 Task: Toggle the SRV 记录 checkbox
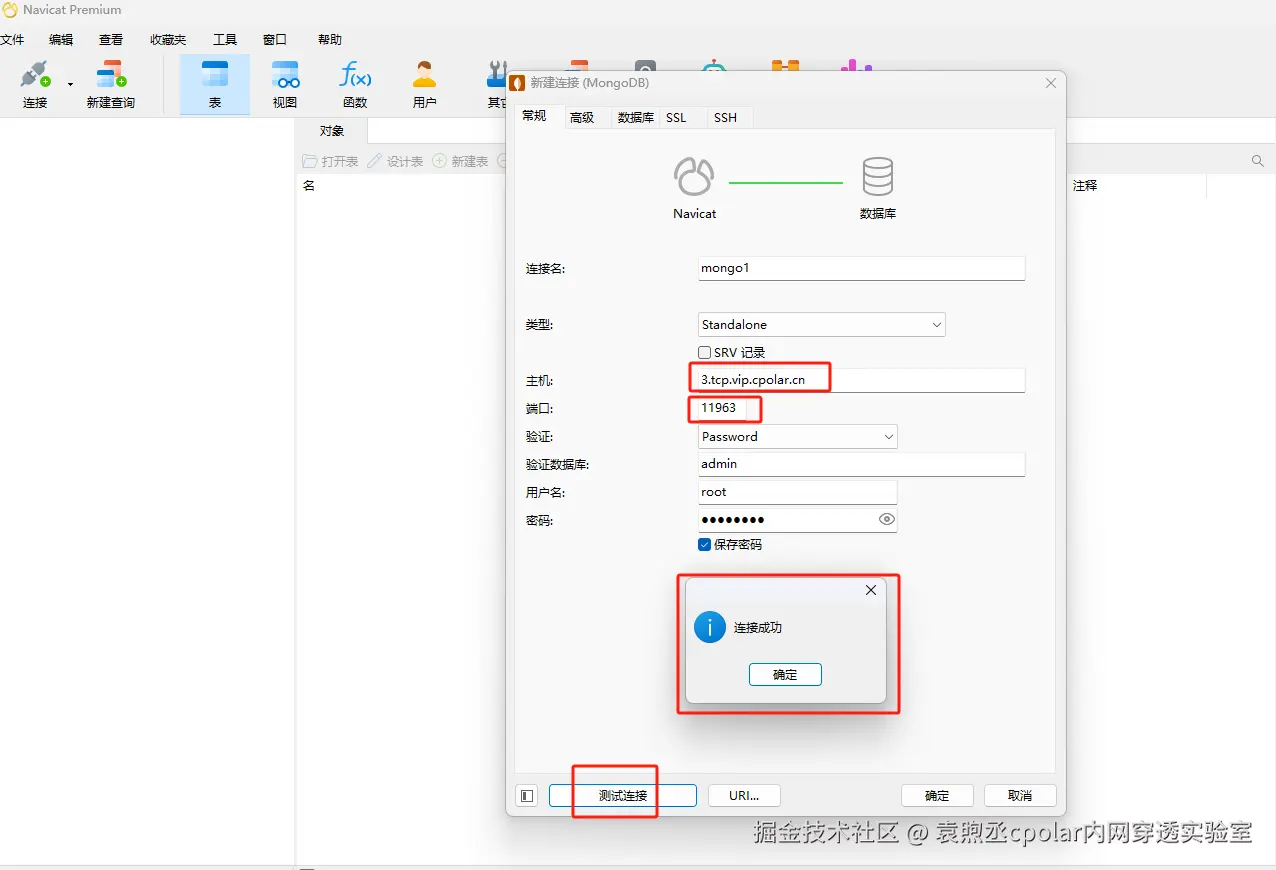pyautogui.click(x=705, y=353)
